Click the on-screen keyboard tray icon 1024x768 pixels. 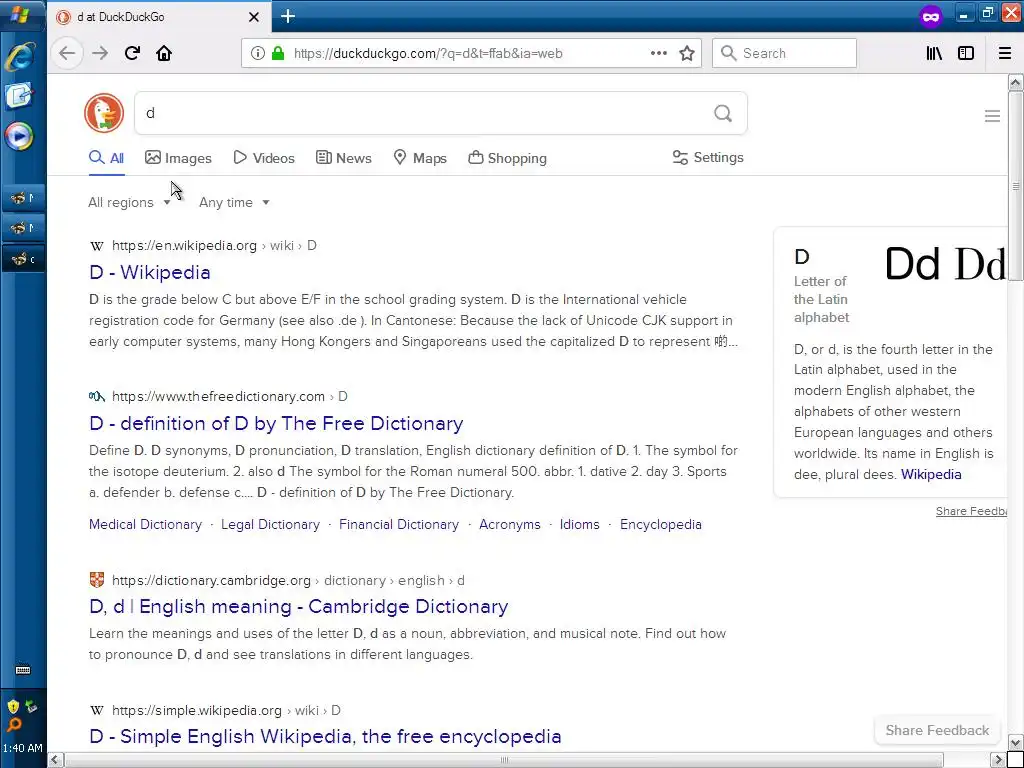[x=23, y=670]
